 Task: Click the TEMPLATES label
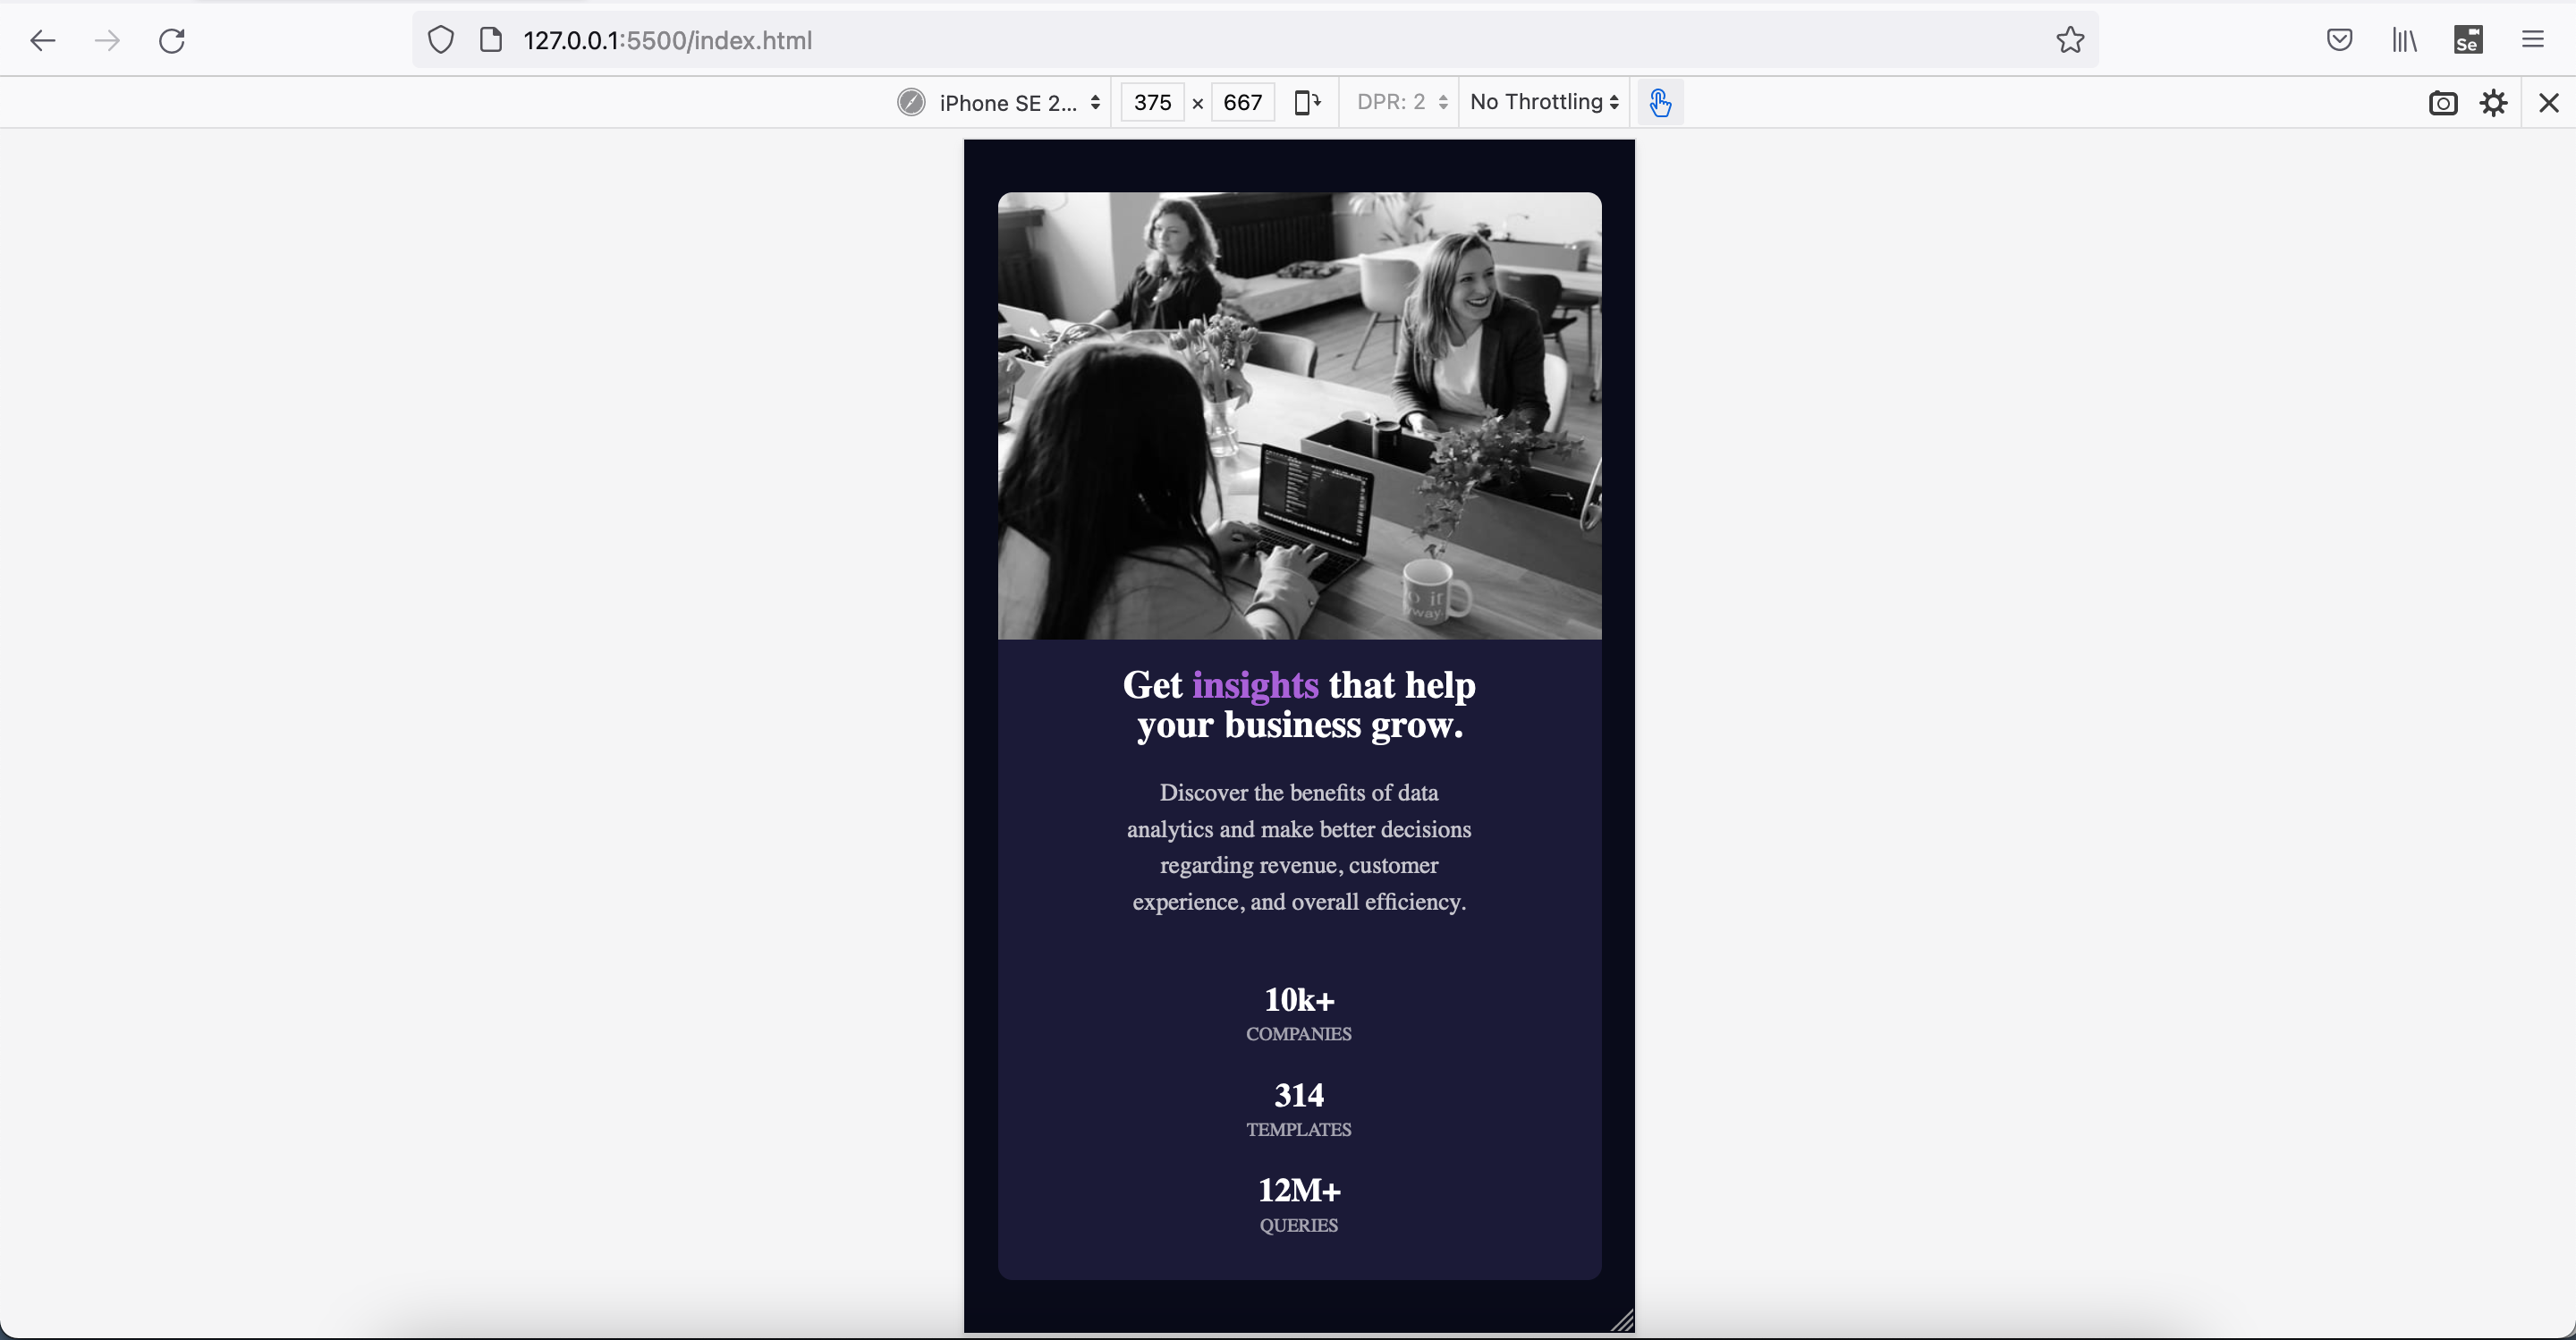pyautogui.click(x=1299, y=1130)
